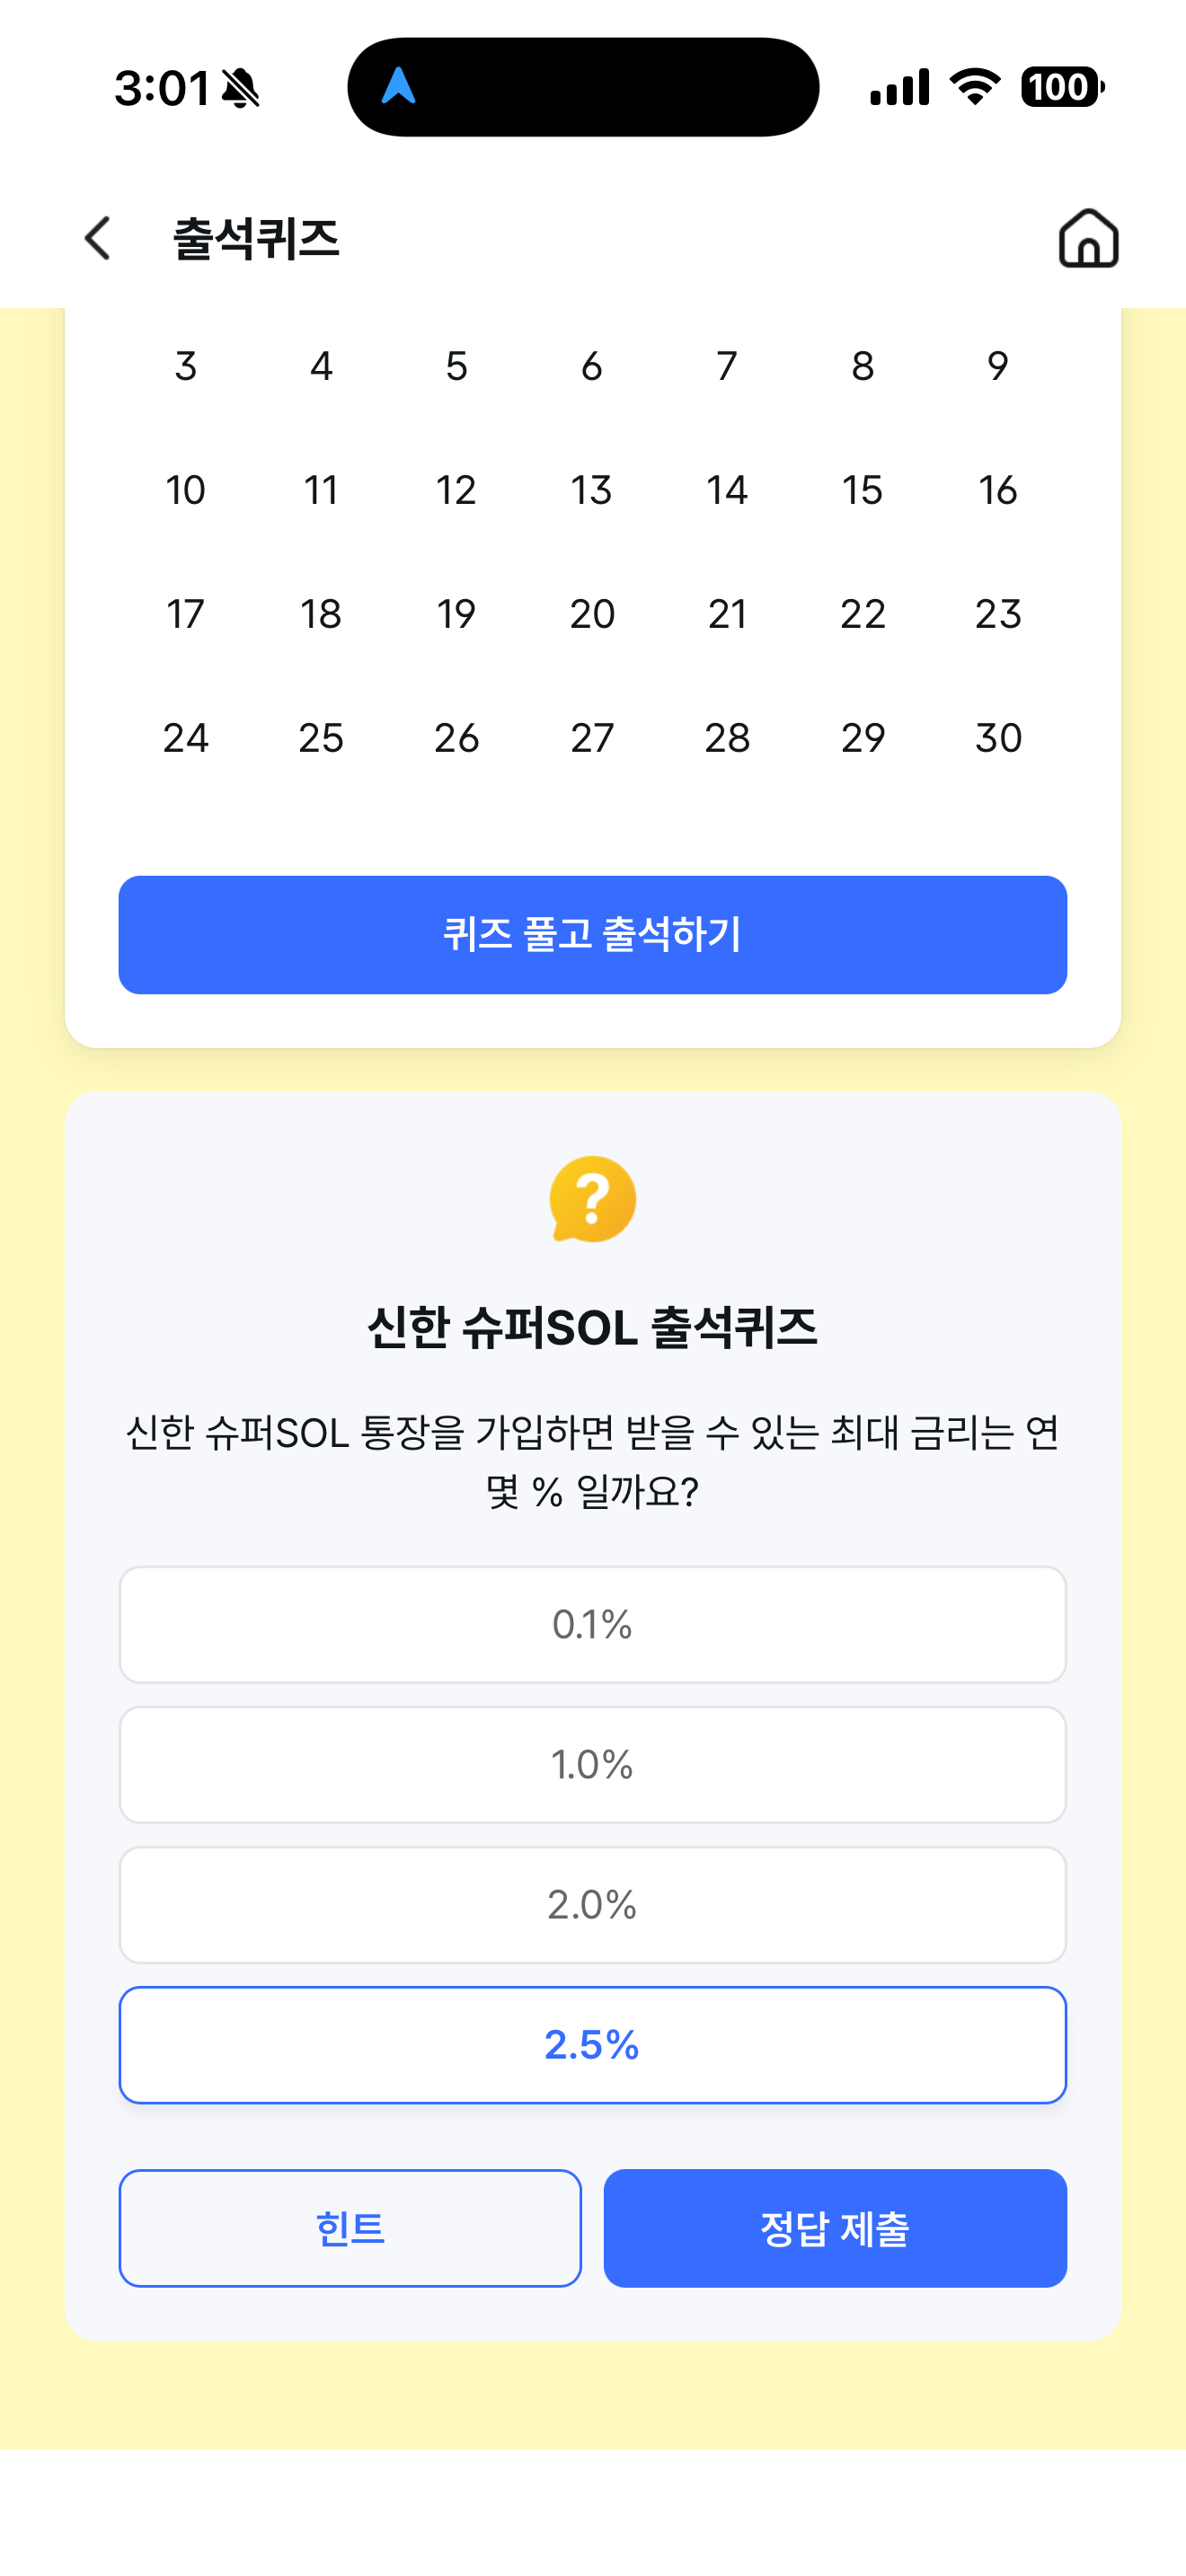Select calendar day 15
The image size is (1186, 2576).
tap(862, 490)
